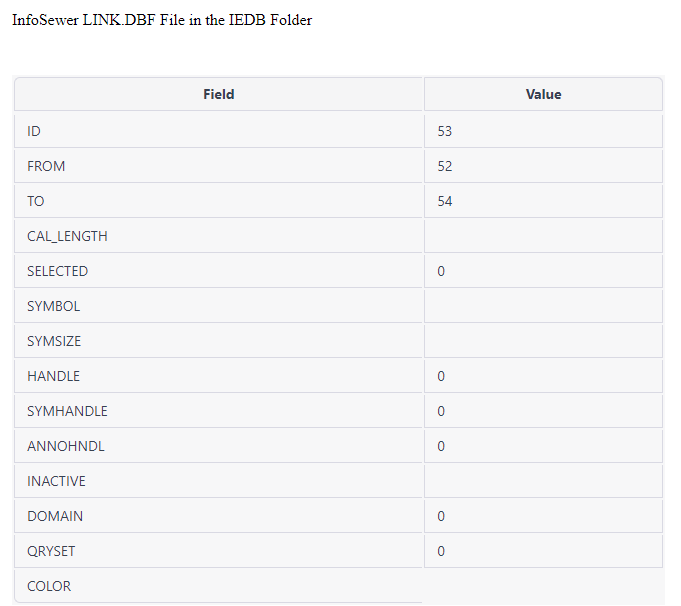Click the INACTIVE field cell
Screen dimensions: 681x606
point(56,481)
